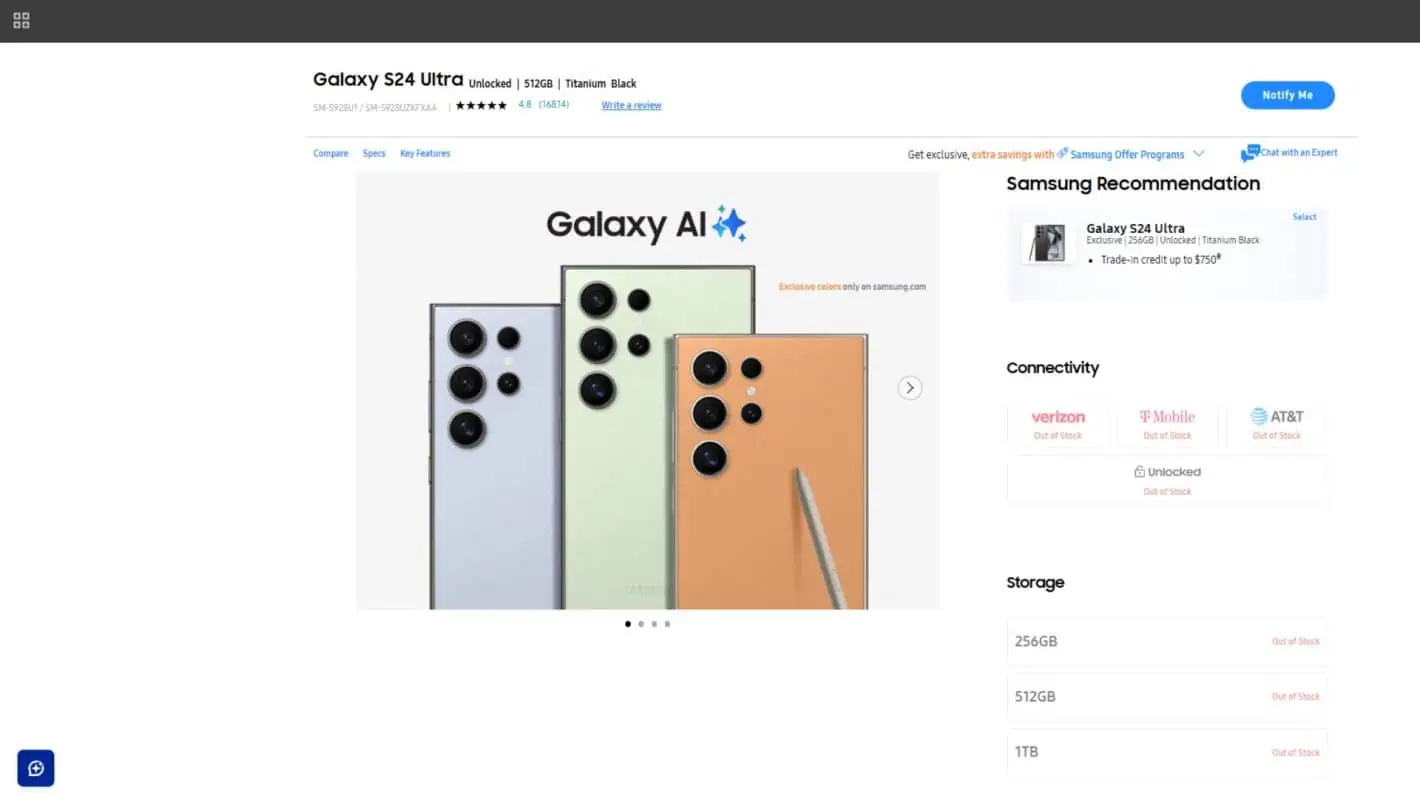Open the Write a review link
Screen dimensions: 1420x799
631,104
